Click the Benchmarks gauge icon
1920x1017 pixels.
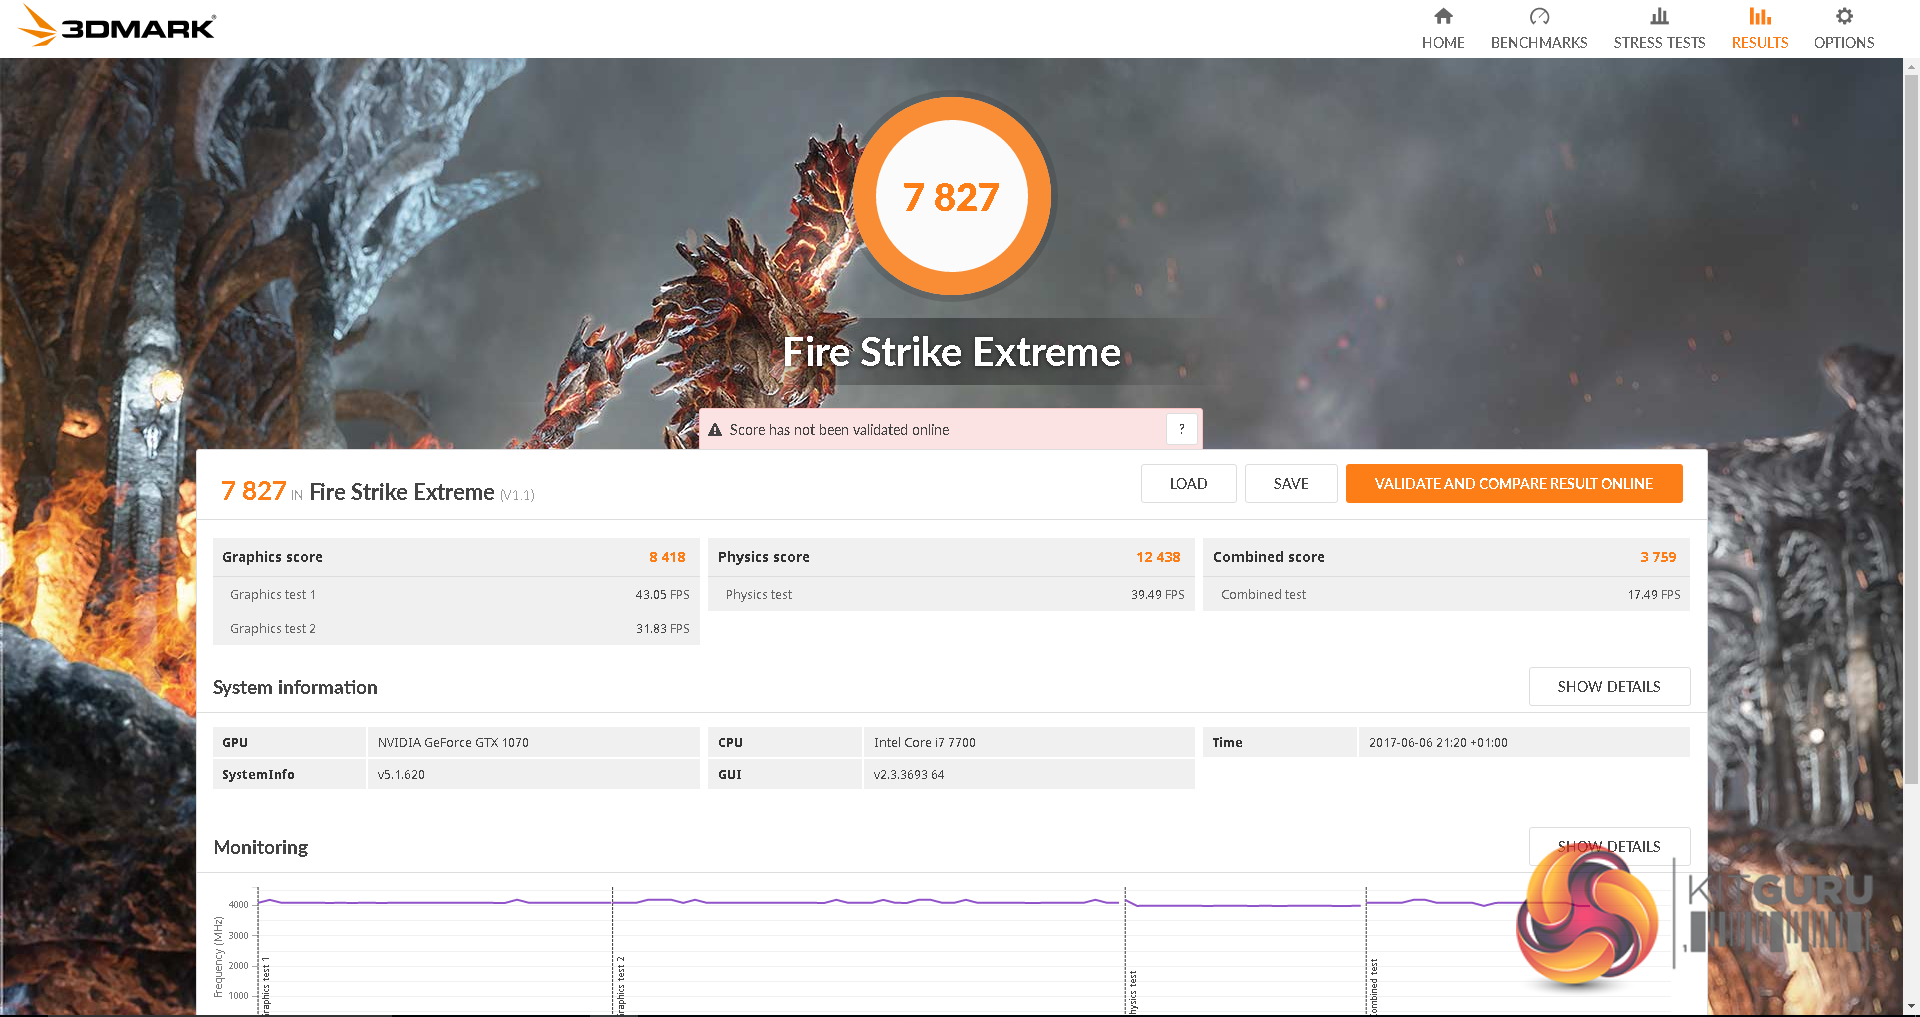1539,16
